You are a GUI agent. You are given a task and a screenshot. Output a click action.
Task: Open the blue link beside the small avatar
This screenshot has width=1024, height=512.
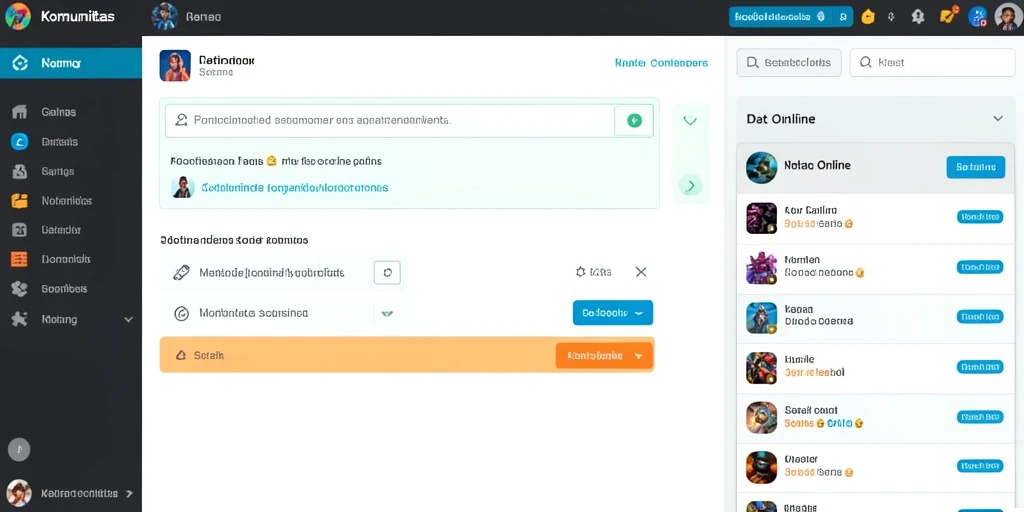tap(295, 187)
